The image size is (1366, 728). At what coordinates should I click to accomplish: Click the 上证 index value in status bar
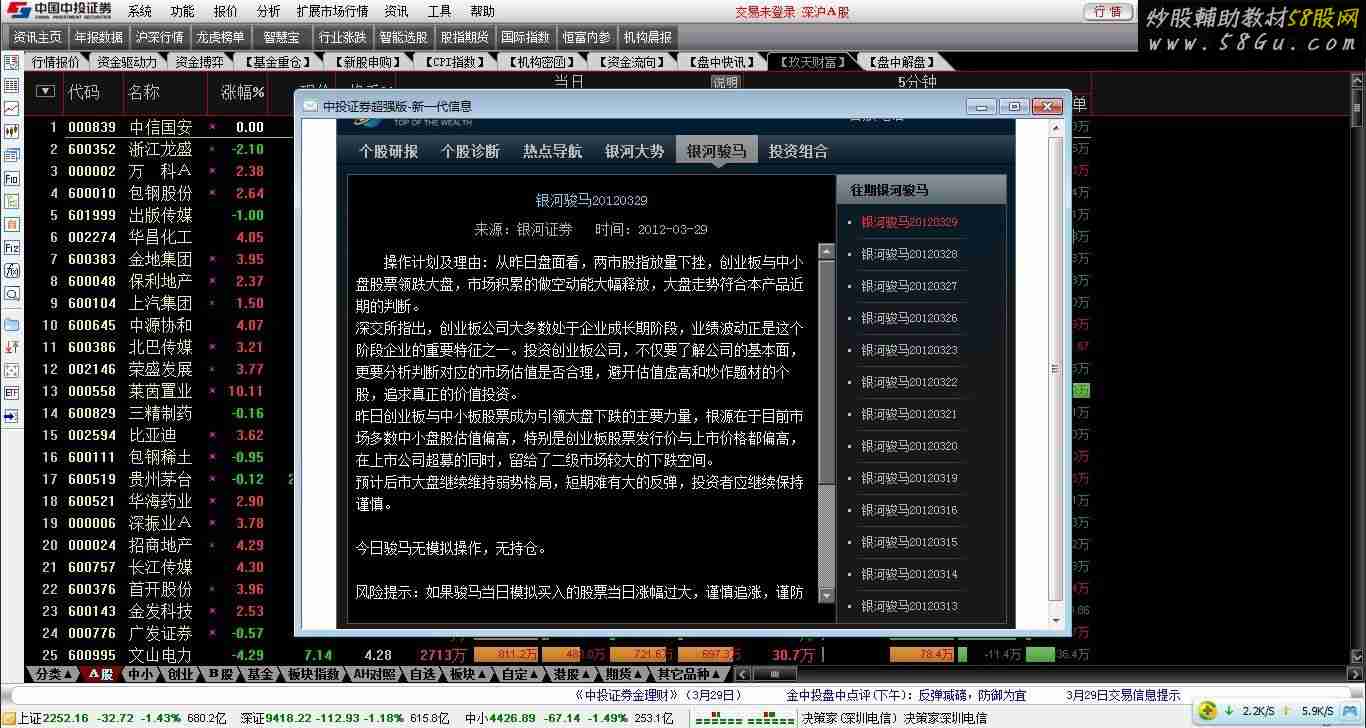click(x=68, y=718)
